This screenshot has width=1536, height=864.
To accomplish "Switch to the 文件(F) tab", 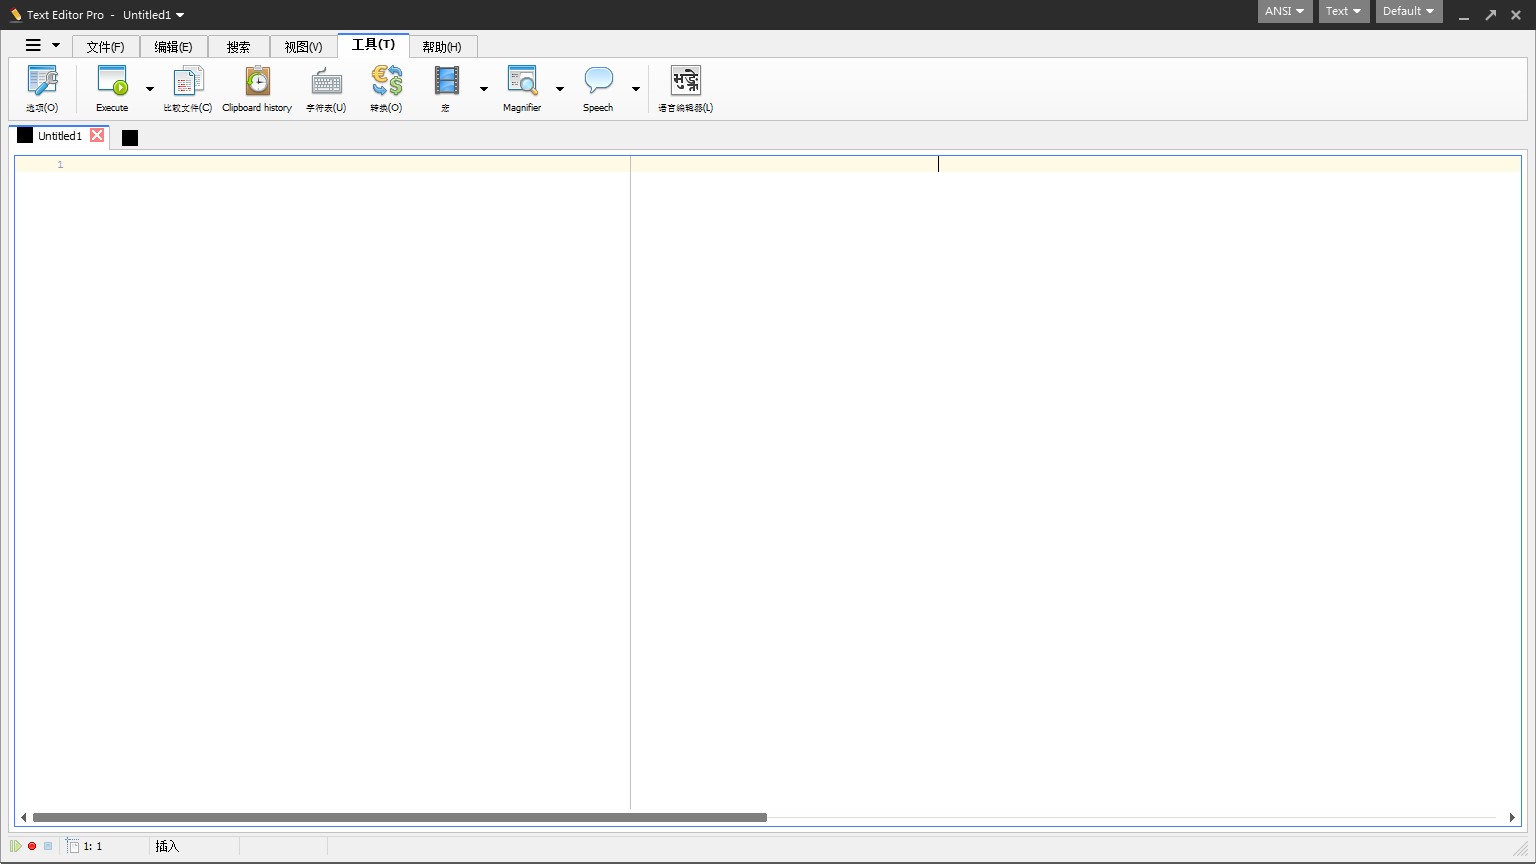I will (x=105, y=47).
